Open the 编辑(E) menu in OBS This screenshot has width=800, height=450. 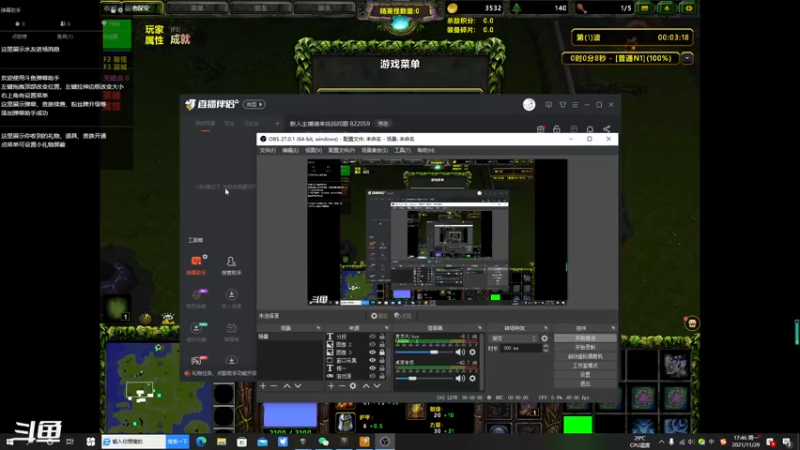click(290, 151)
